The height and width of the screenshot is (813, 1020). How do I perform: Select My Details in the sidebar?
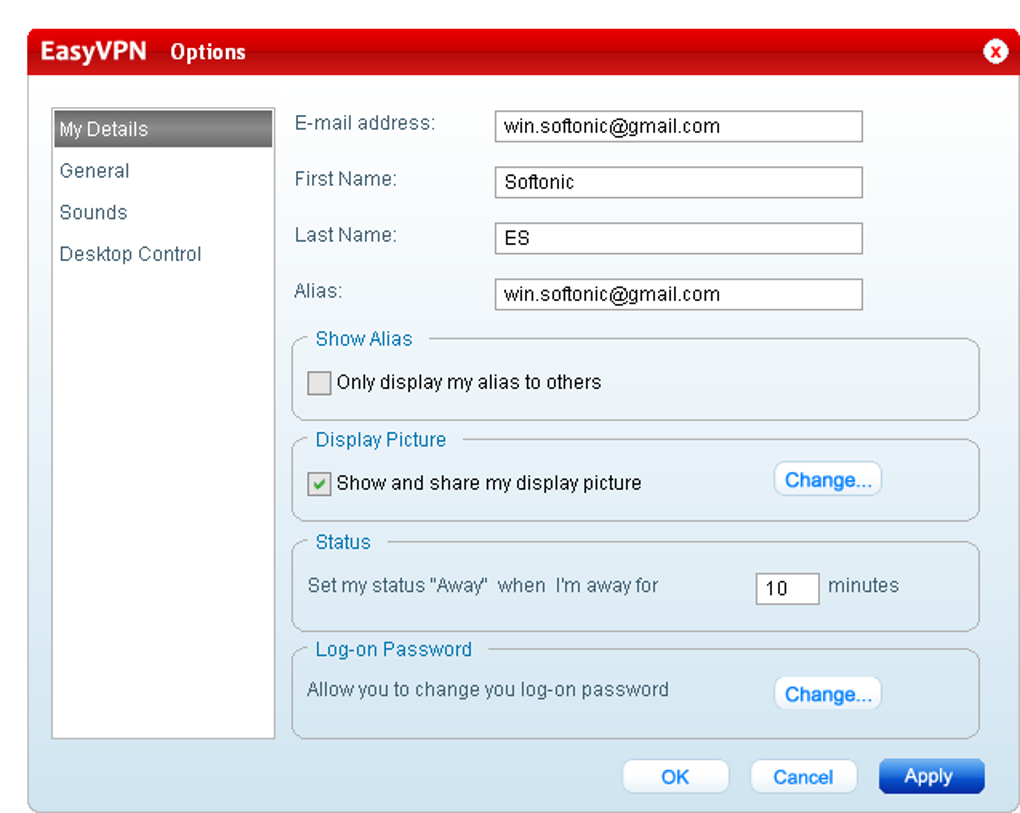point(163,129)
